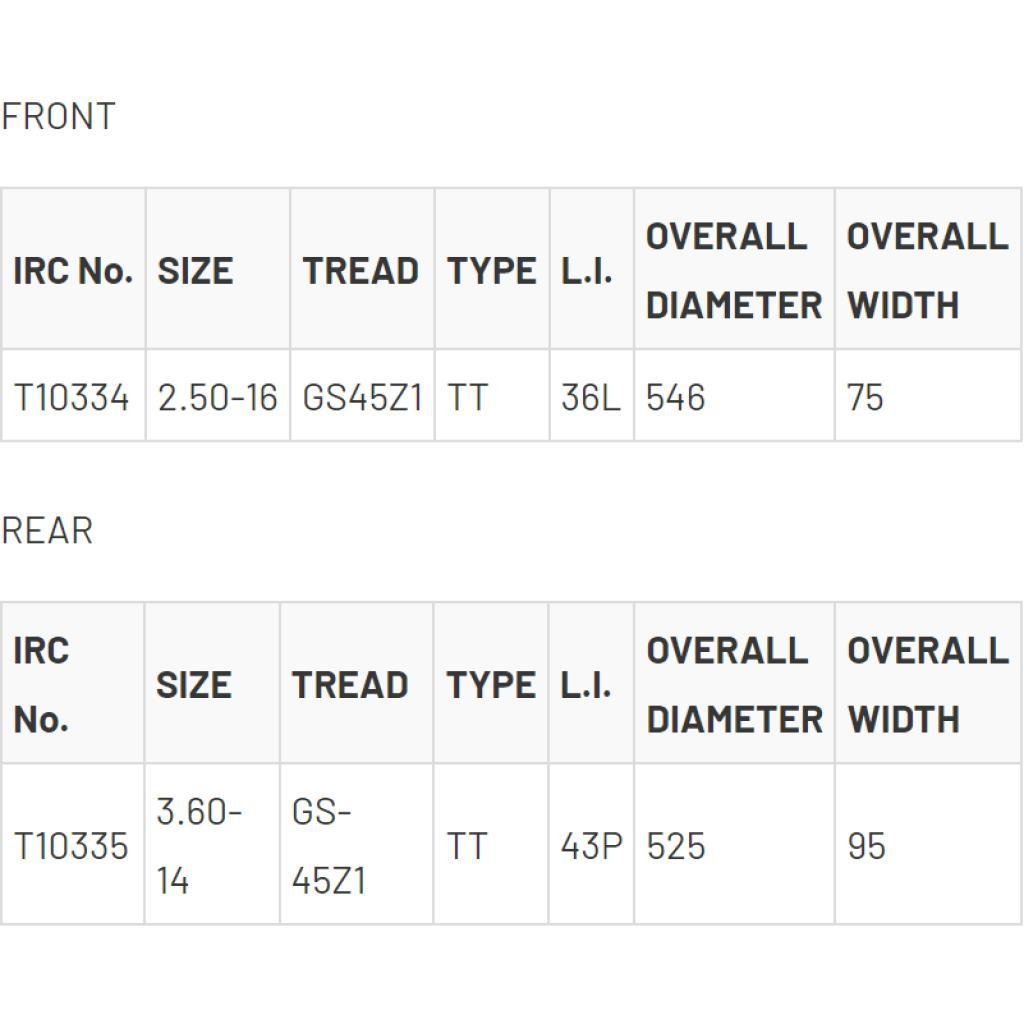Click the REAR section heading
Image resolution: width=1024 pixels, height=1024 pixels.
(x=47, y=530)
